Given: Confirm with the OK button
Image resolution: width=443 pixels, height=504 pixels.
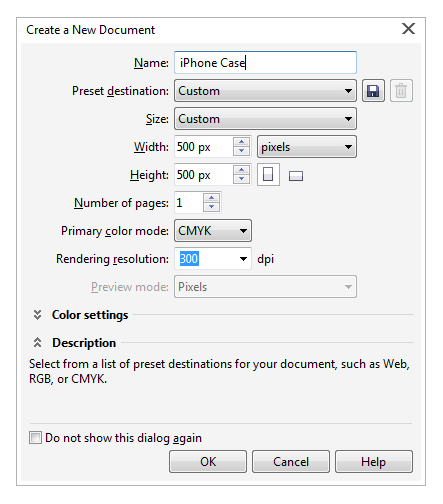Looking at the screenshot, I should click(208, 462).
